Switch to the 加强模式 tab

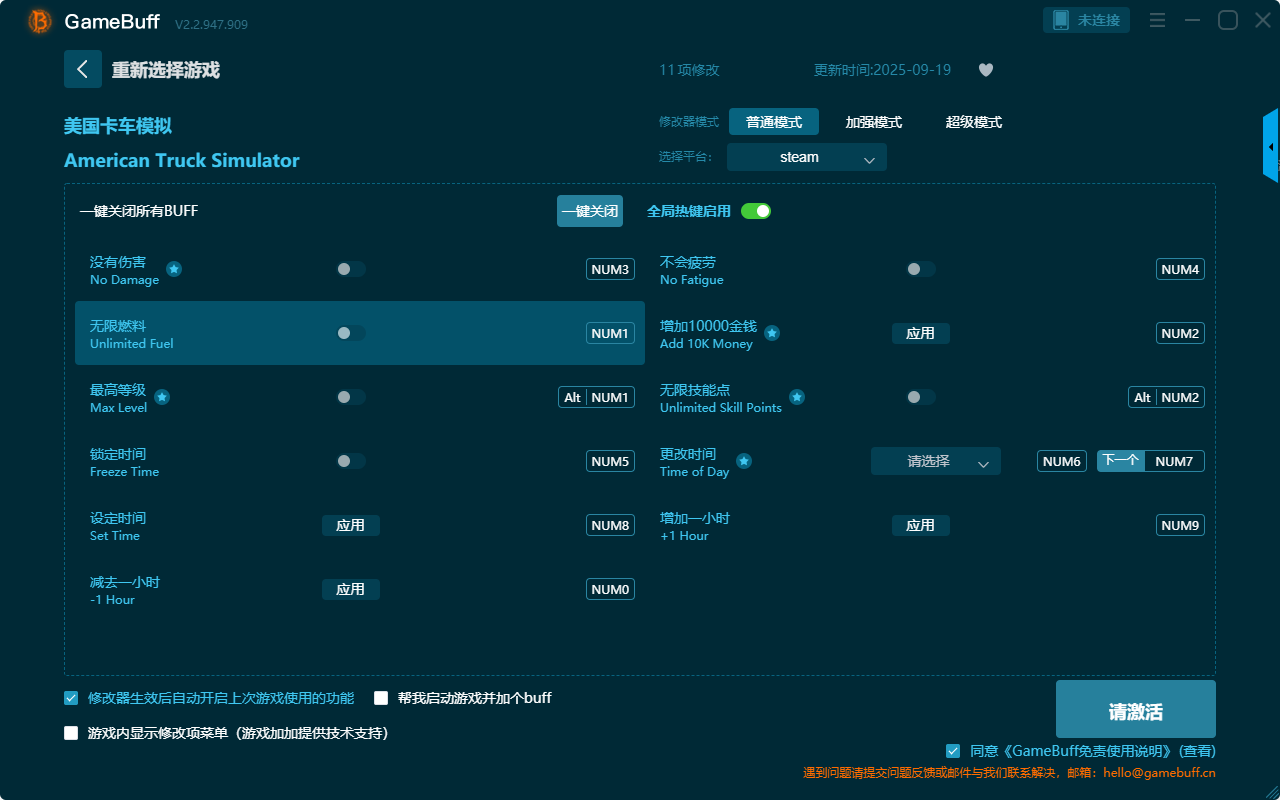point(874,122)
